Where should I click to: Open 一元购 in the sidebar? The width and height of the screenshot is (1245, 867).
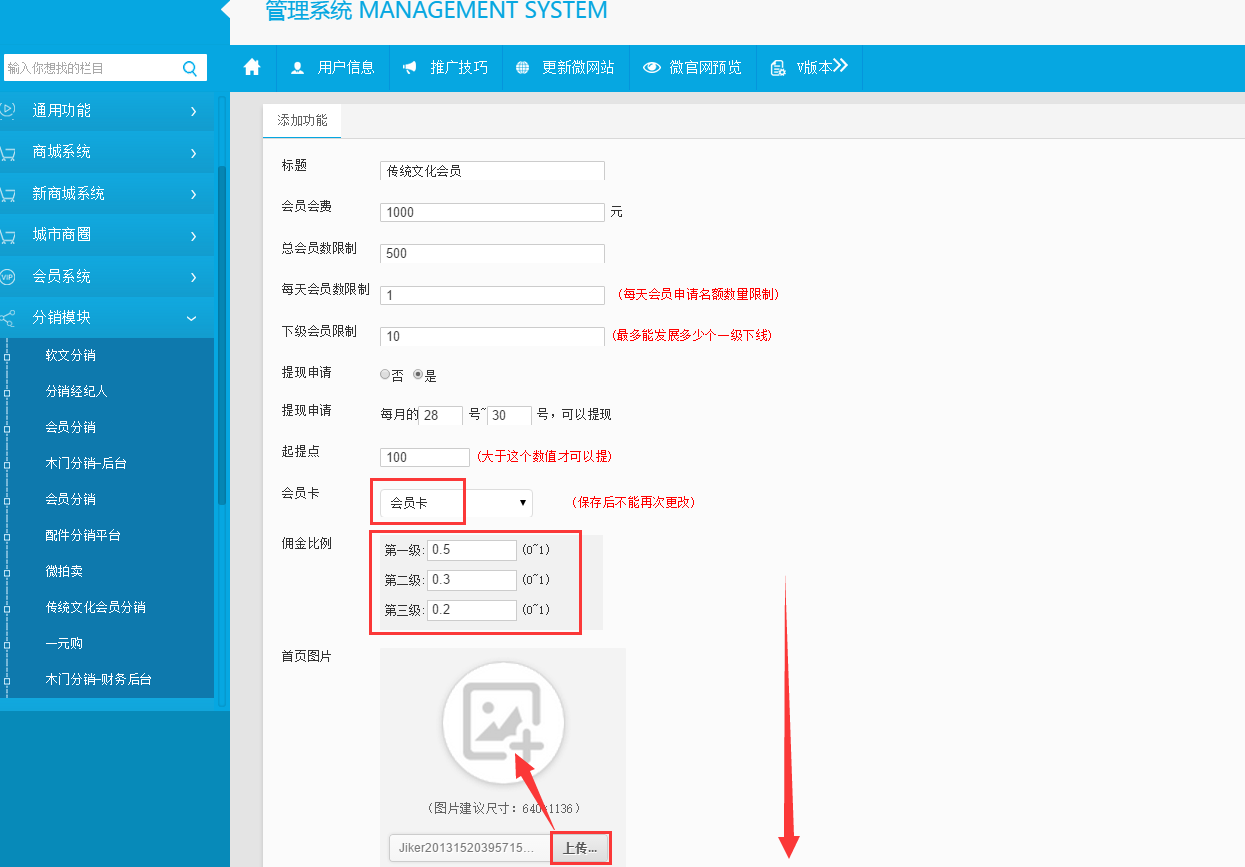tap(64, 643)
